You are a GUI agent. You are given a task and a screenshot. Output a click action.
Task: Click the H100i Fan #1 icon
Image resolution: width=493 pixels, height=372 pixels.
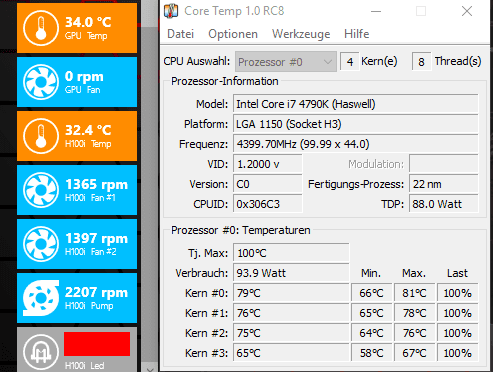point(41,190)
